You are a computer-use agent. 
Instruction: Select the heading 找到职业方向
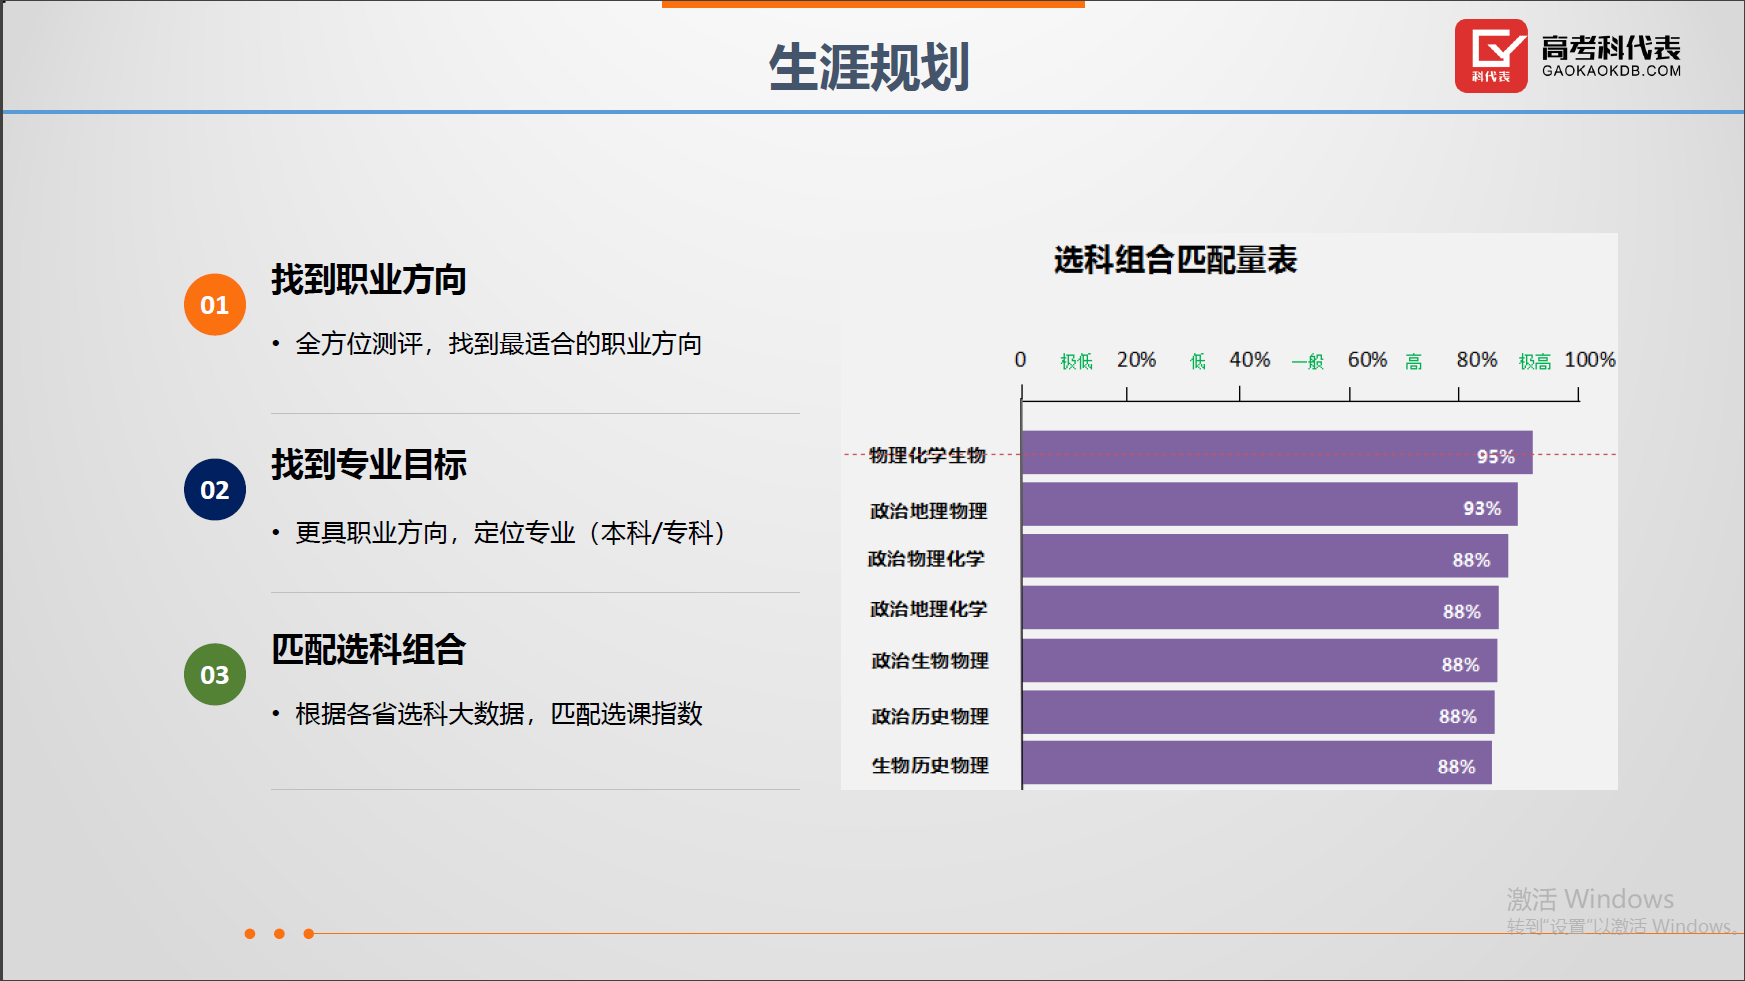pyautogui.click(x=369, y=280)
